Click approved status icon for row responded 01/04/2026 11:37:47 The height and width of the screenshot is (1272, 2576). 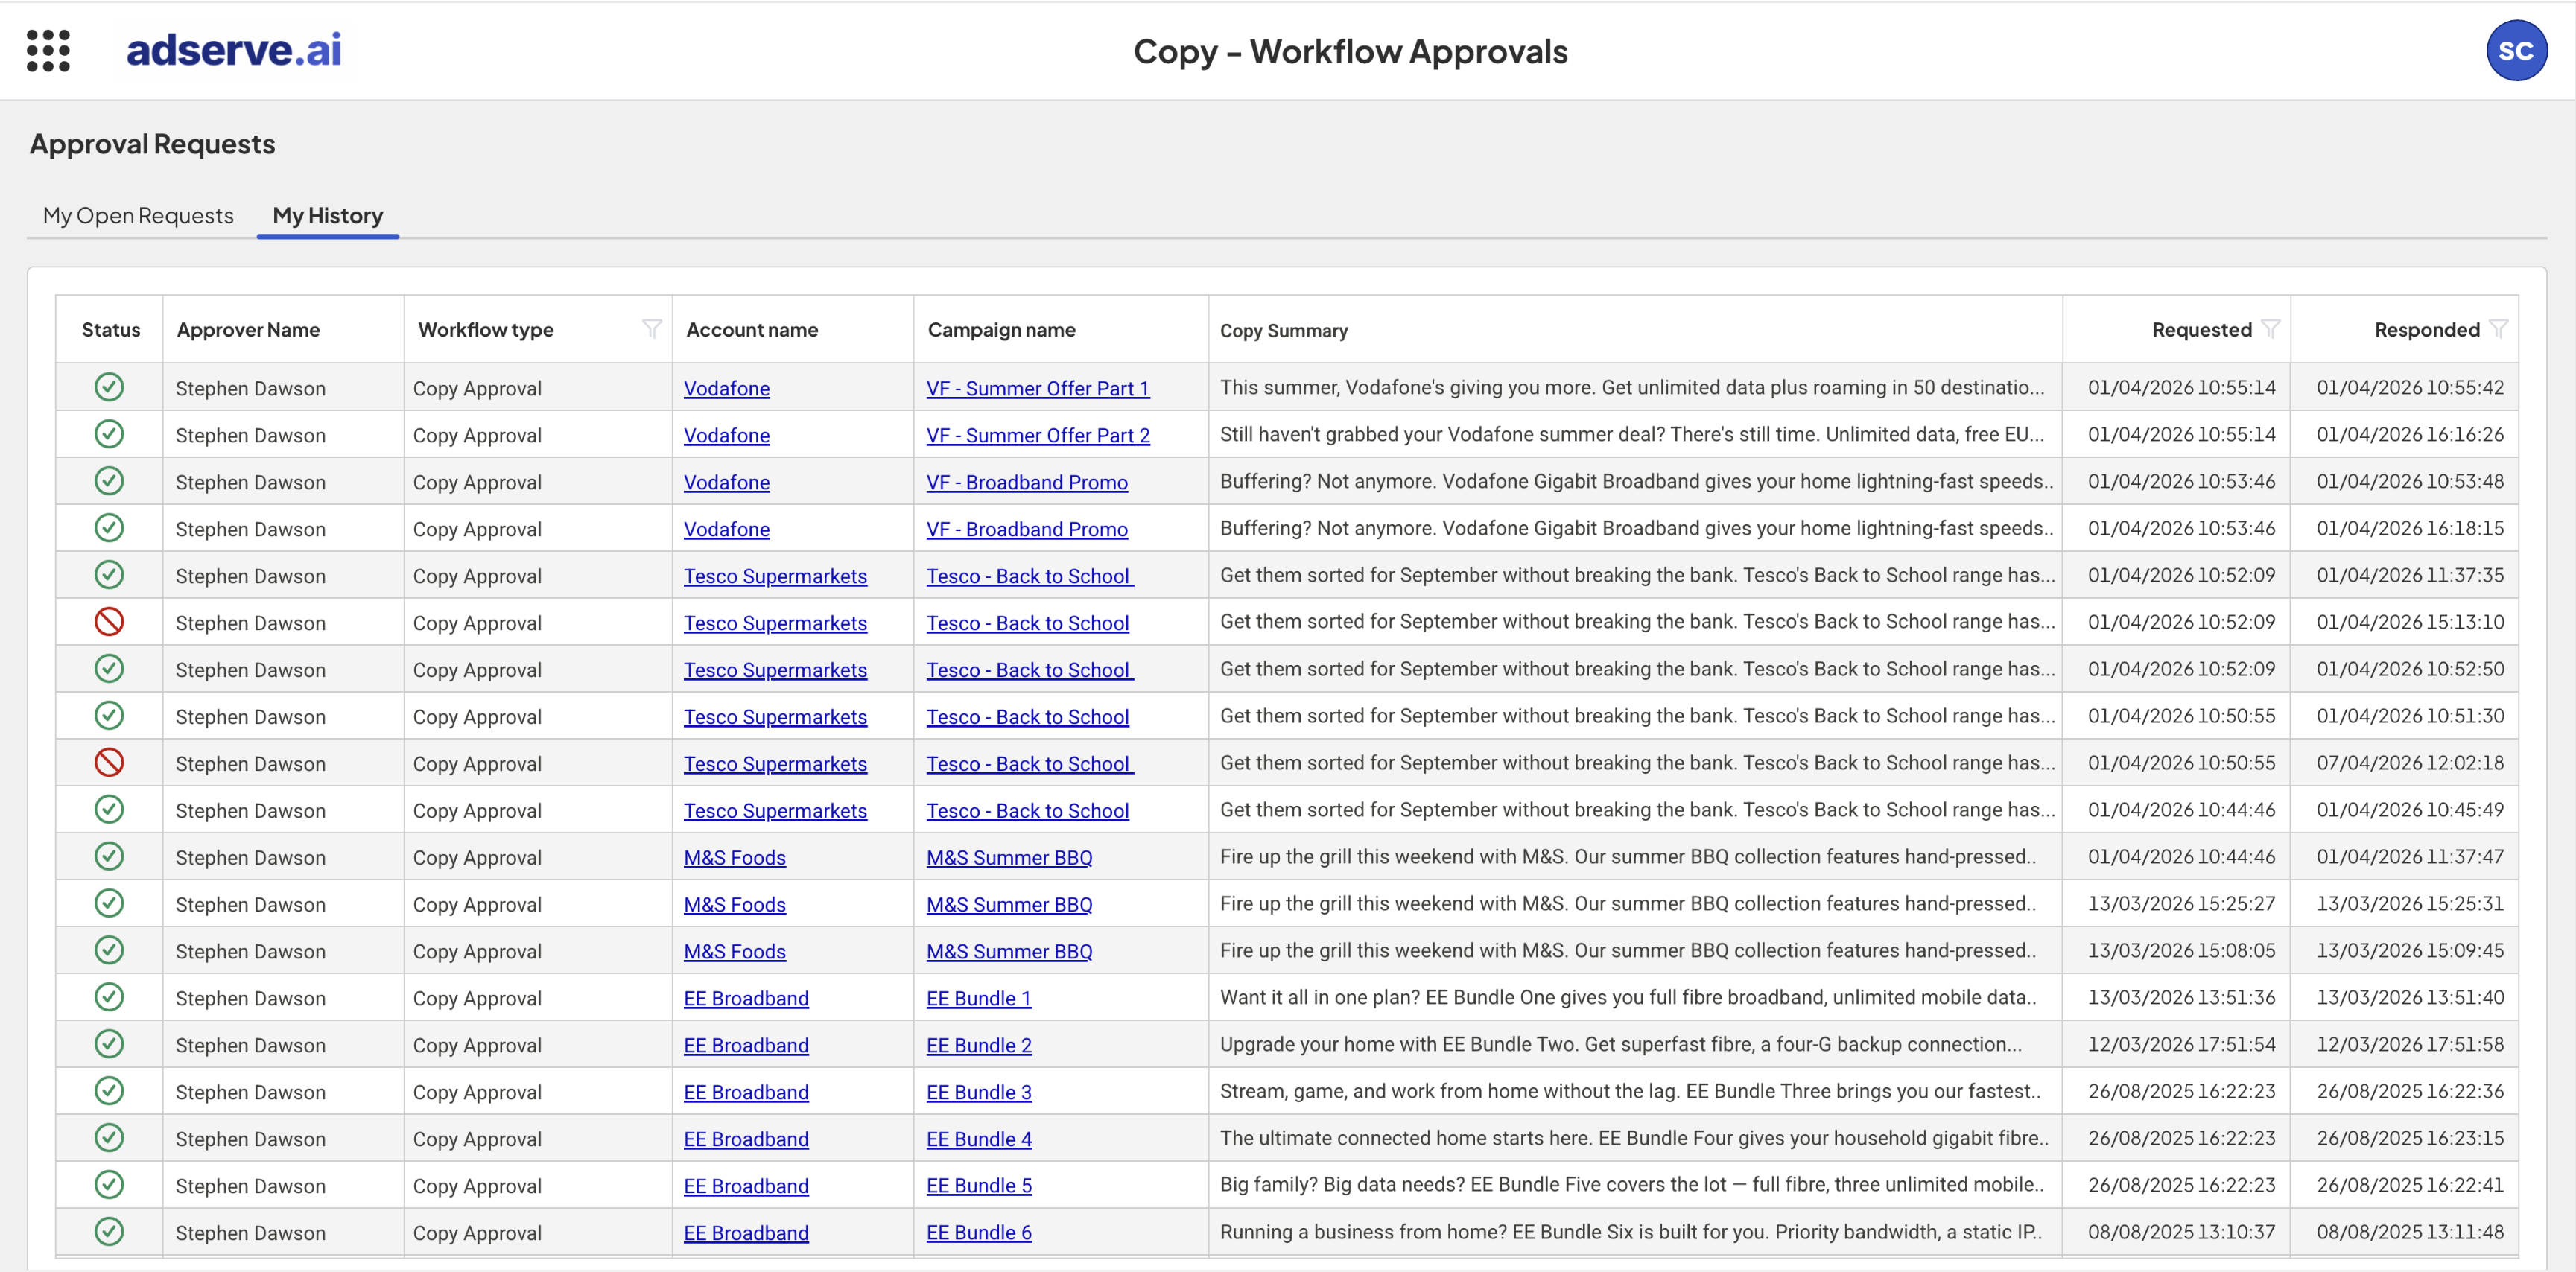(109, 856)
